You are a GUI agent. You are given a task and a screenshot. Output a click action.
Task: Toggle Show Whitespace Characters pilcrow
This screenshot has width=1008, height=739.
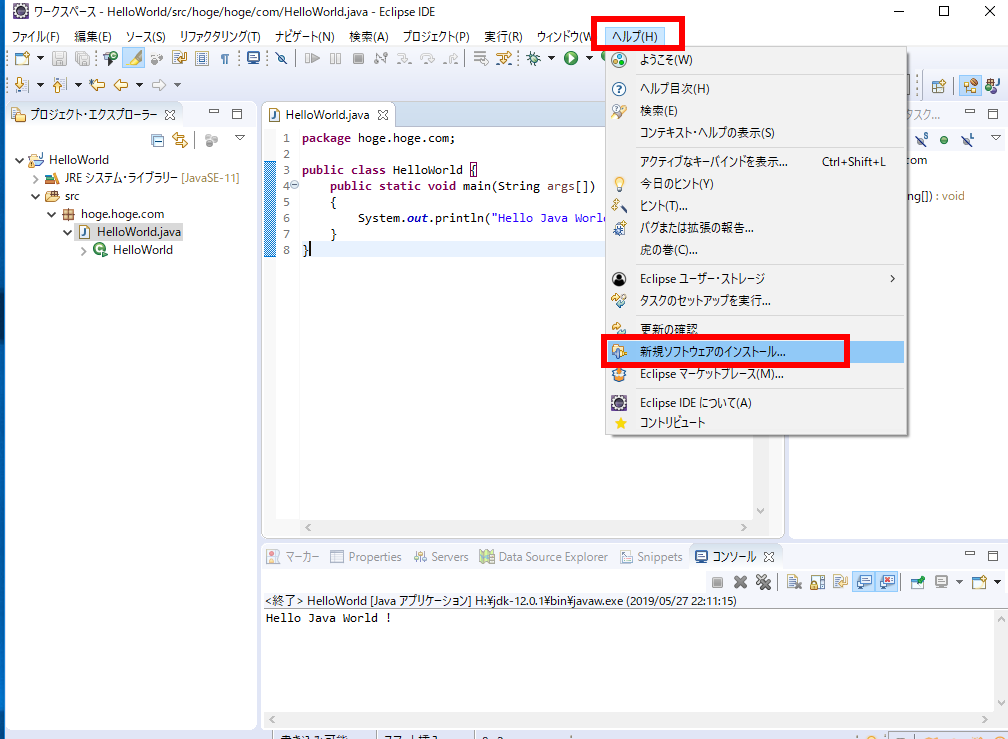click(225, 58)
